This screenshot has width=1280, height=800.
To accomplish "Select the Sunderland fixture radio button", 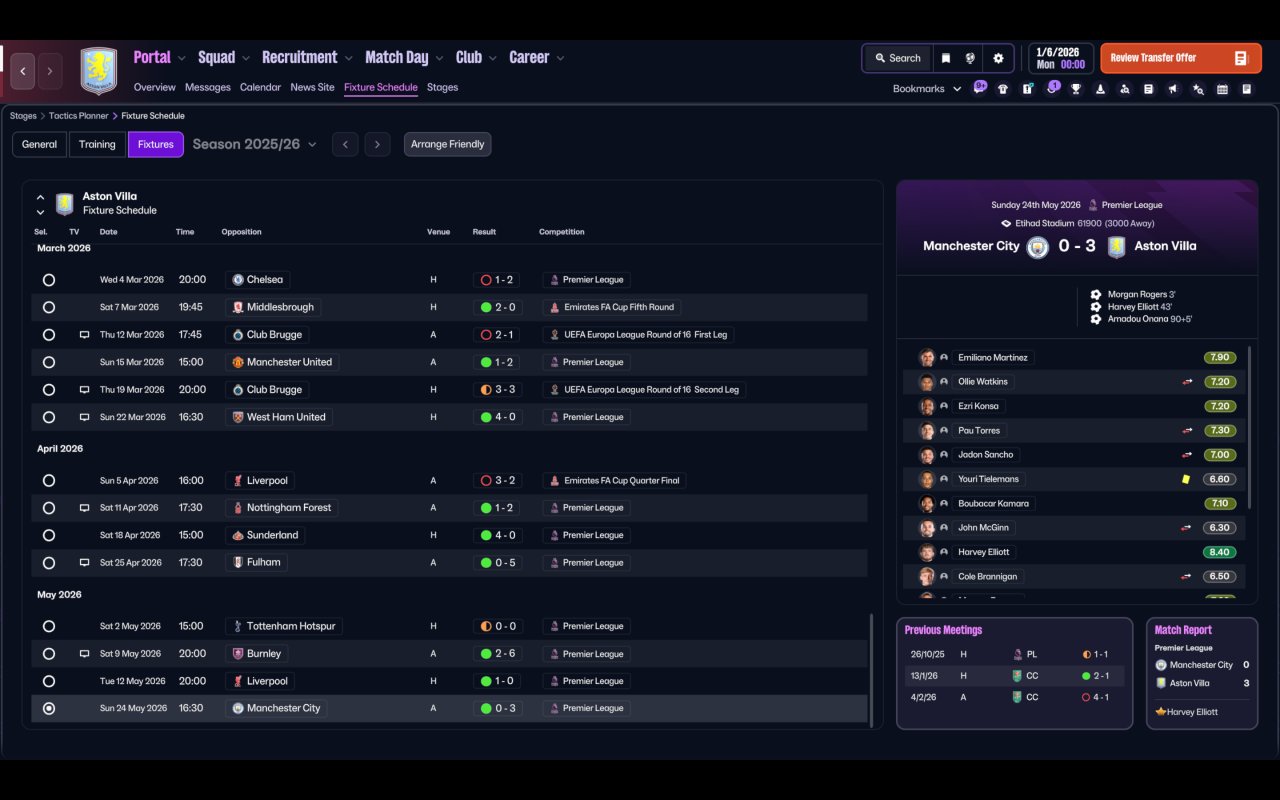I will (x=49, y=535).
